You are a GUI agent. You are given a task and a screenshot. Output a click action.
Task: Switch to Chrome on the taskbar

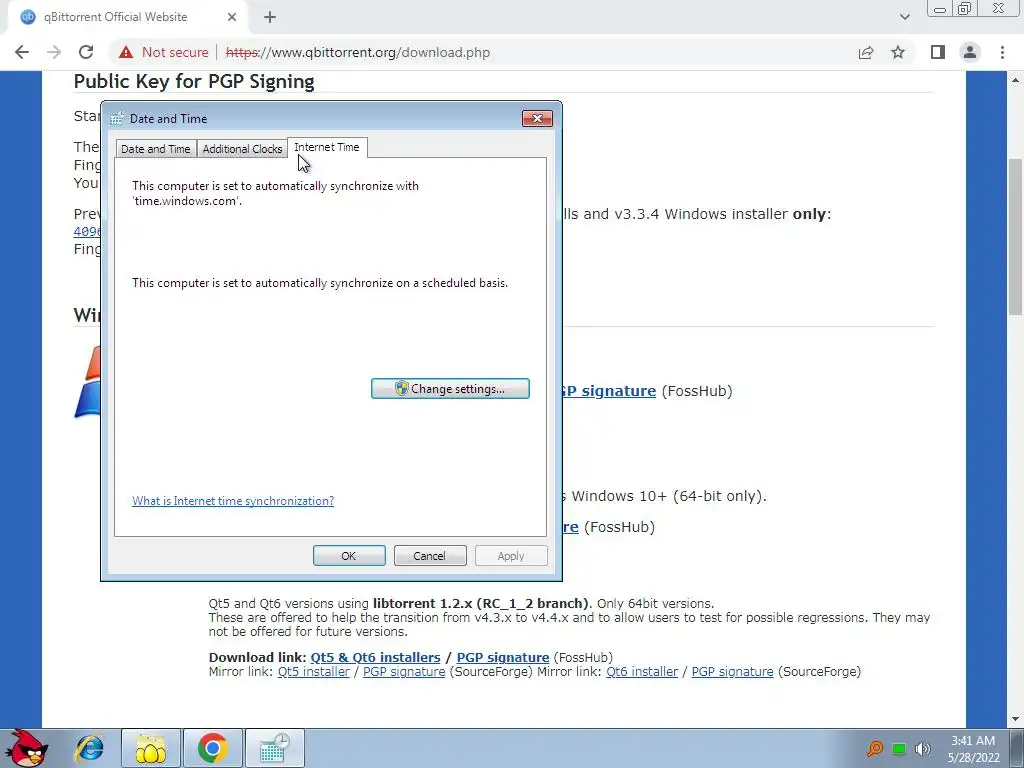[x=212, y=748]
